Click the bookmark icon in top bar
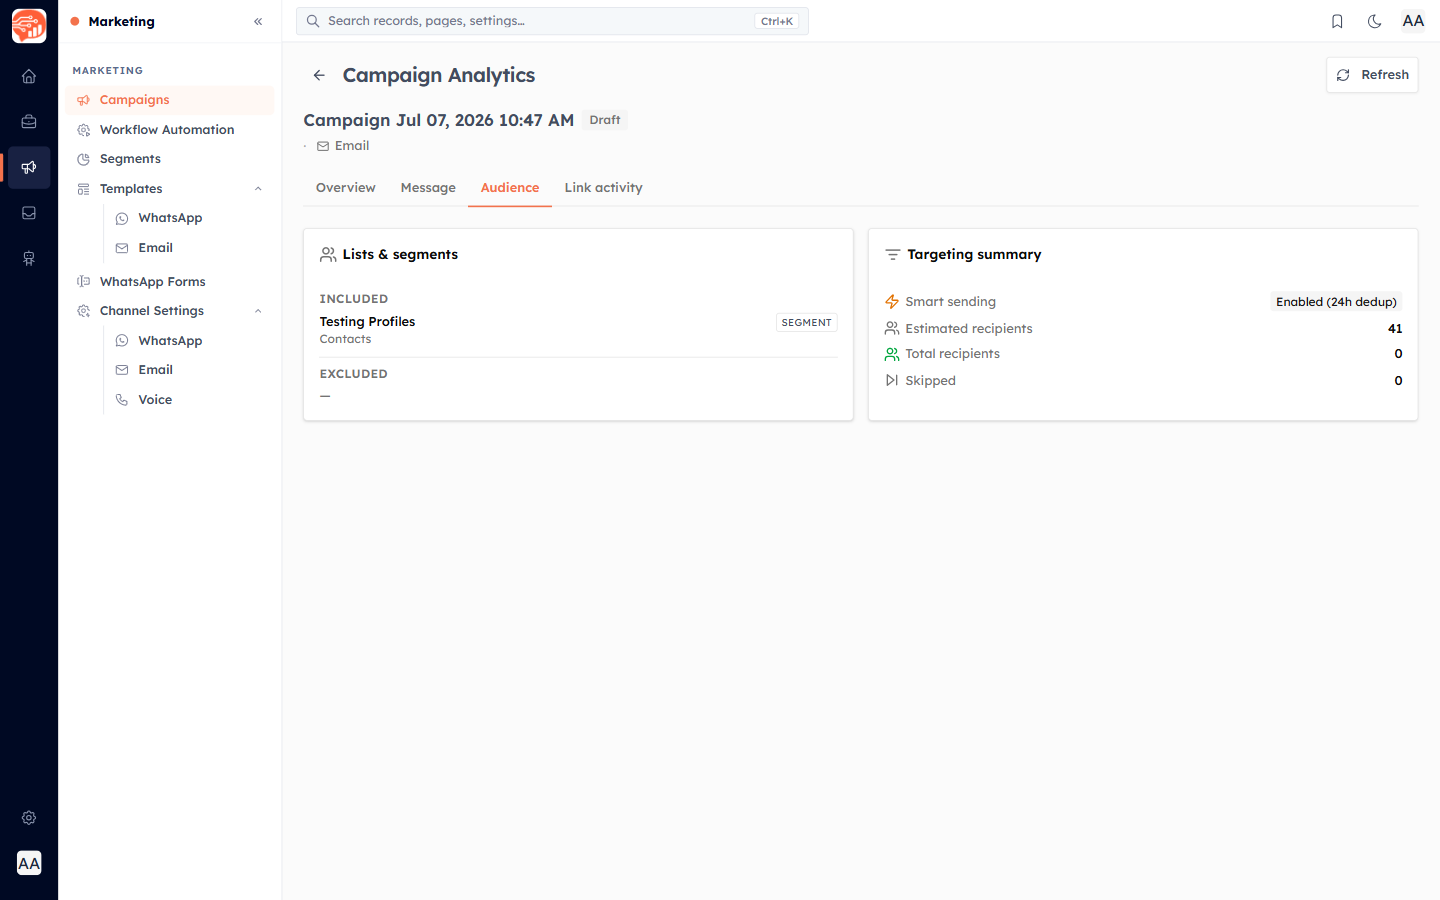Viewport: 1440px width, 900px height. pos(1337,21)
